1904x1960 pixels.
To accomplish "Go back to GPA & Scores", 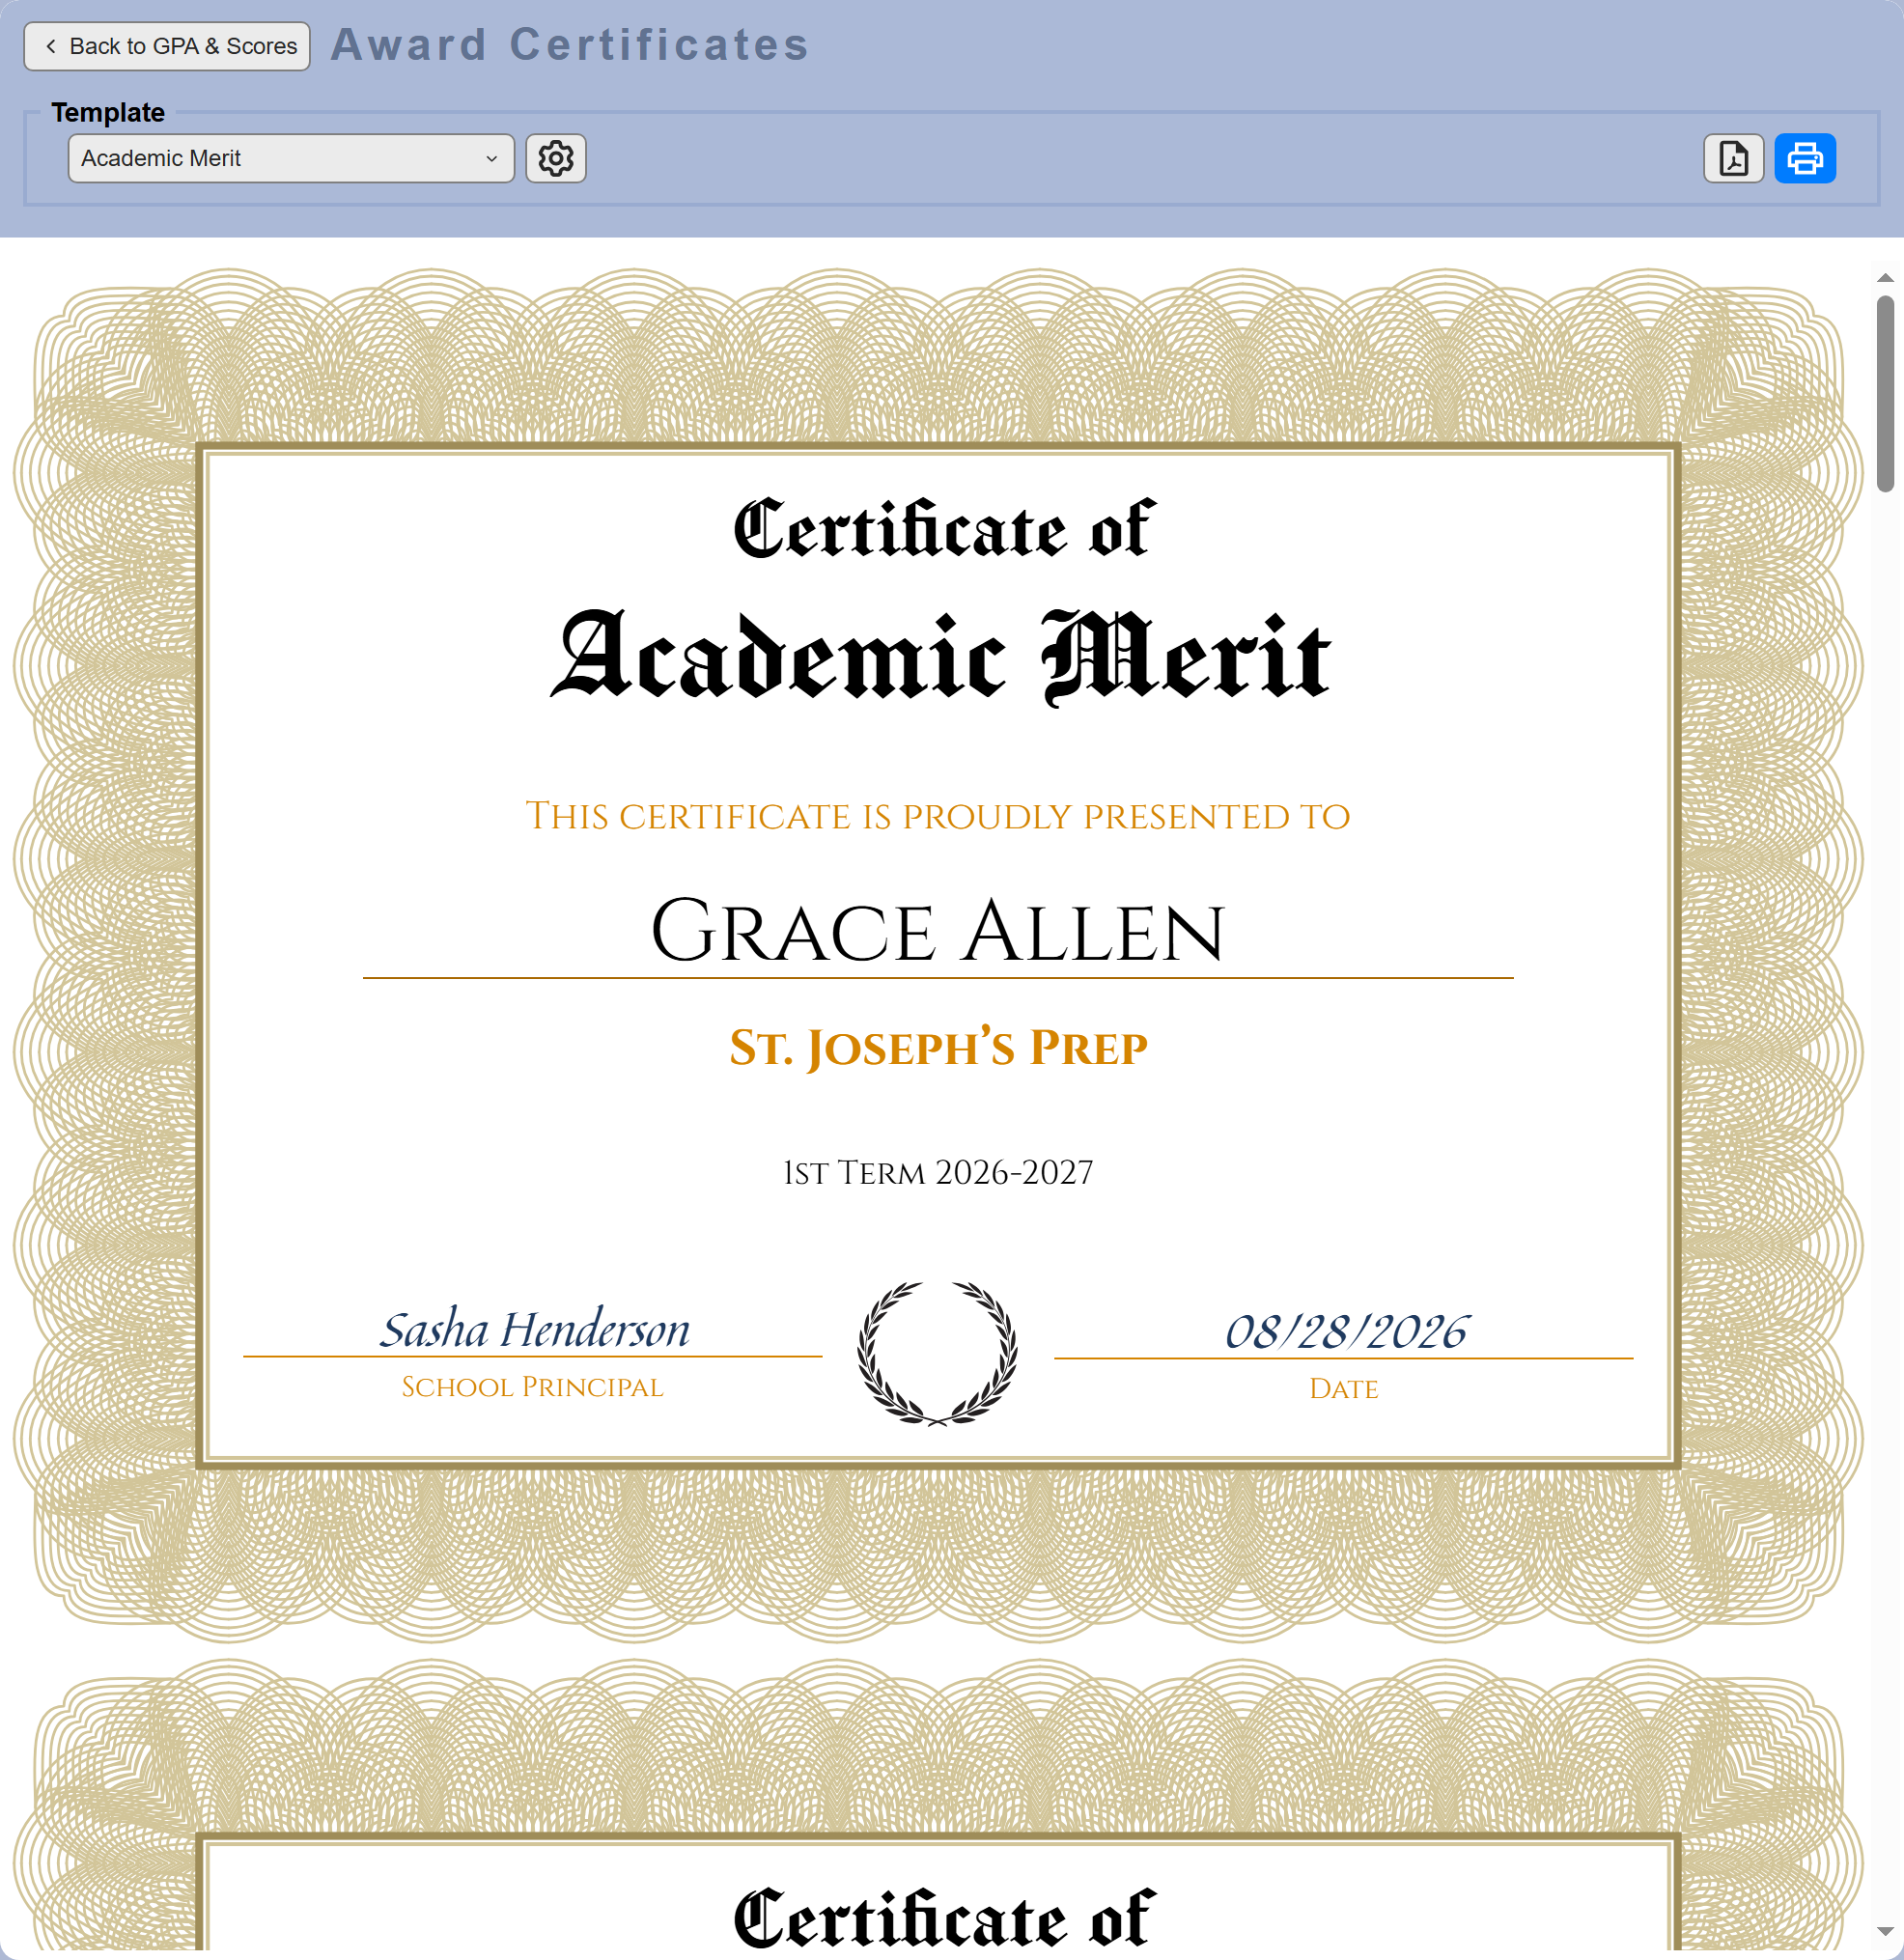I will [x=167, y=46].
